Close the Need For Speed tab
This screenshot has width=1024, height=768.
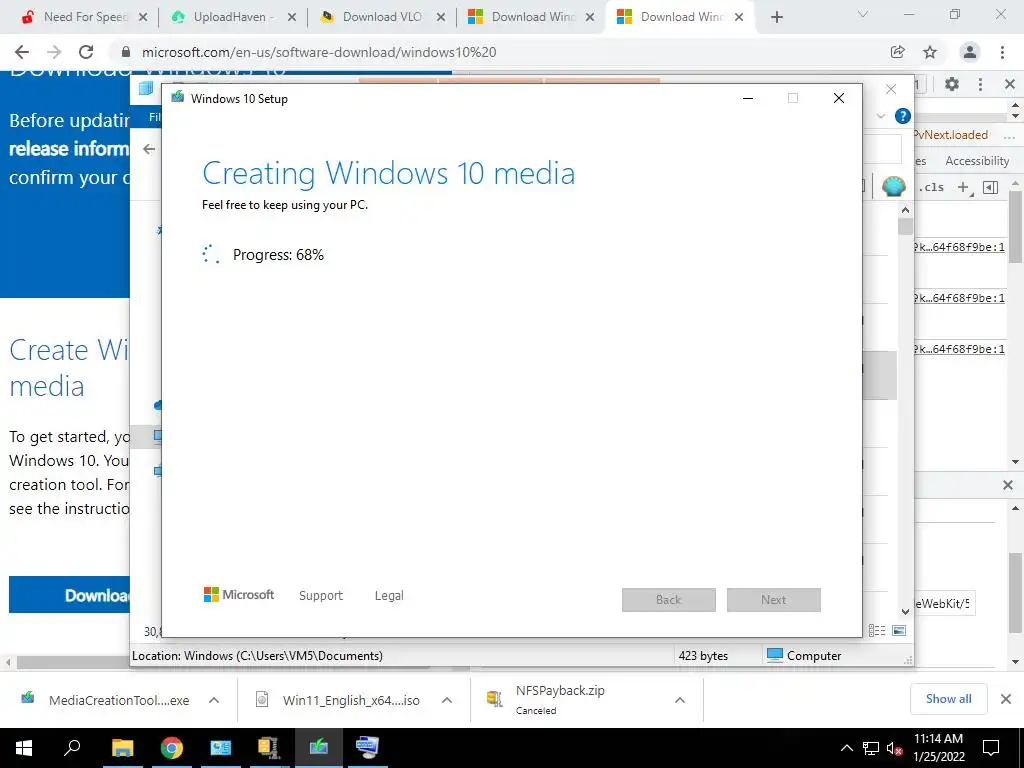[x=143, y=17]
